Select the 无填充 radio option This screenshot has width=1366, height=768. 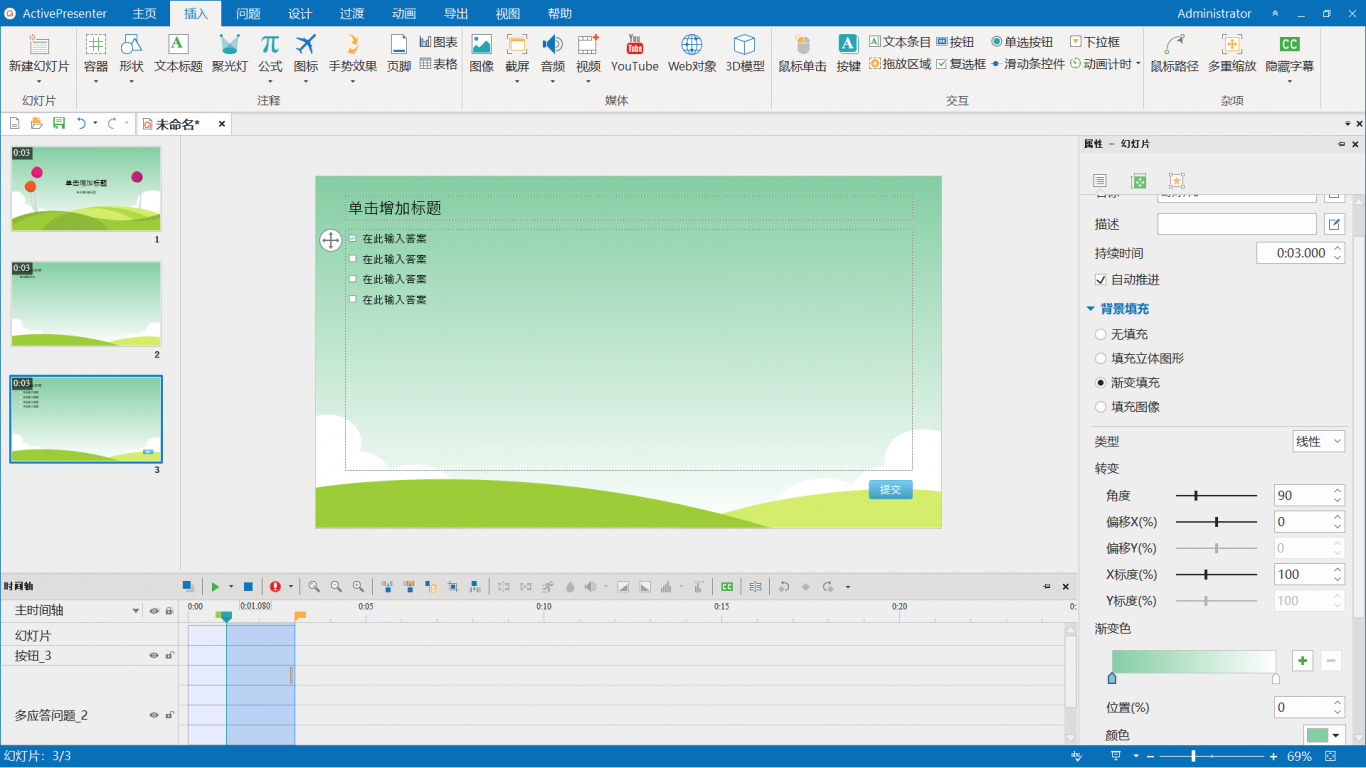pyautogui.click(x=1101, y=335)
